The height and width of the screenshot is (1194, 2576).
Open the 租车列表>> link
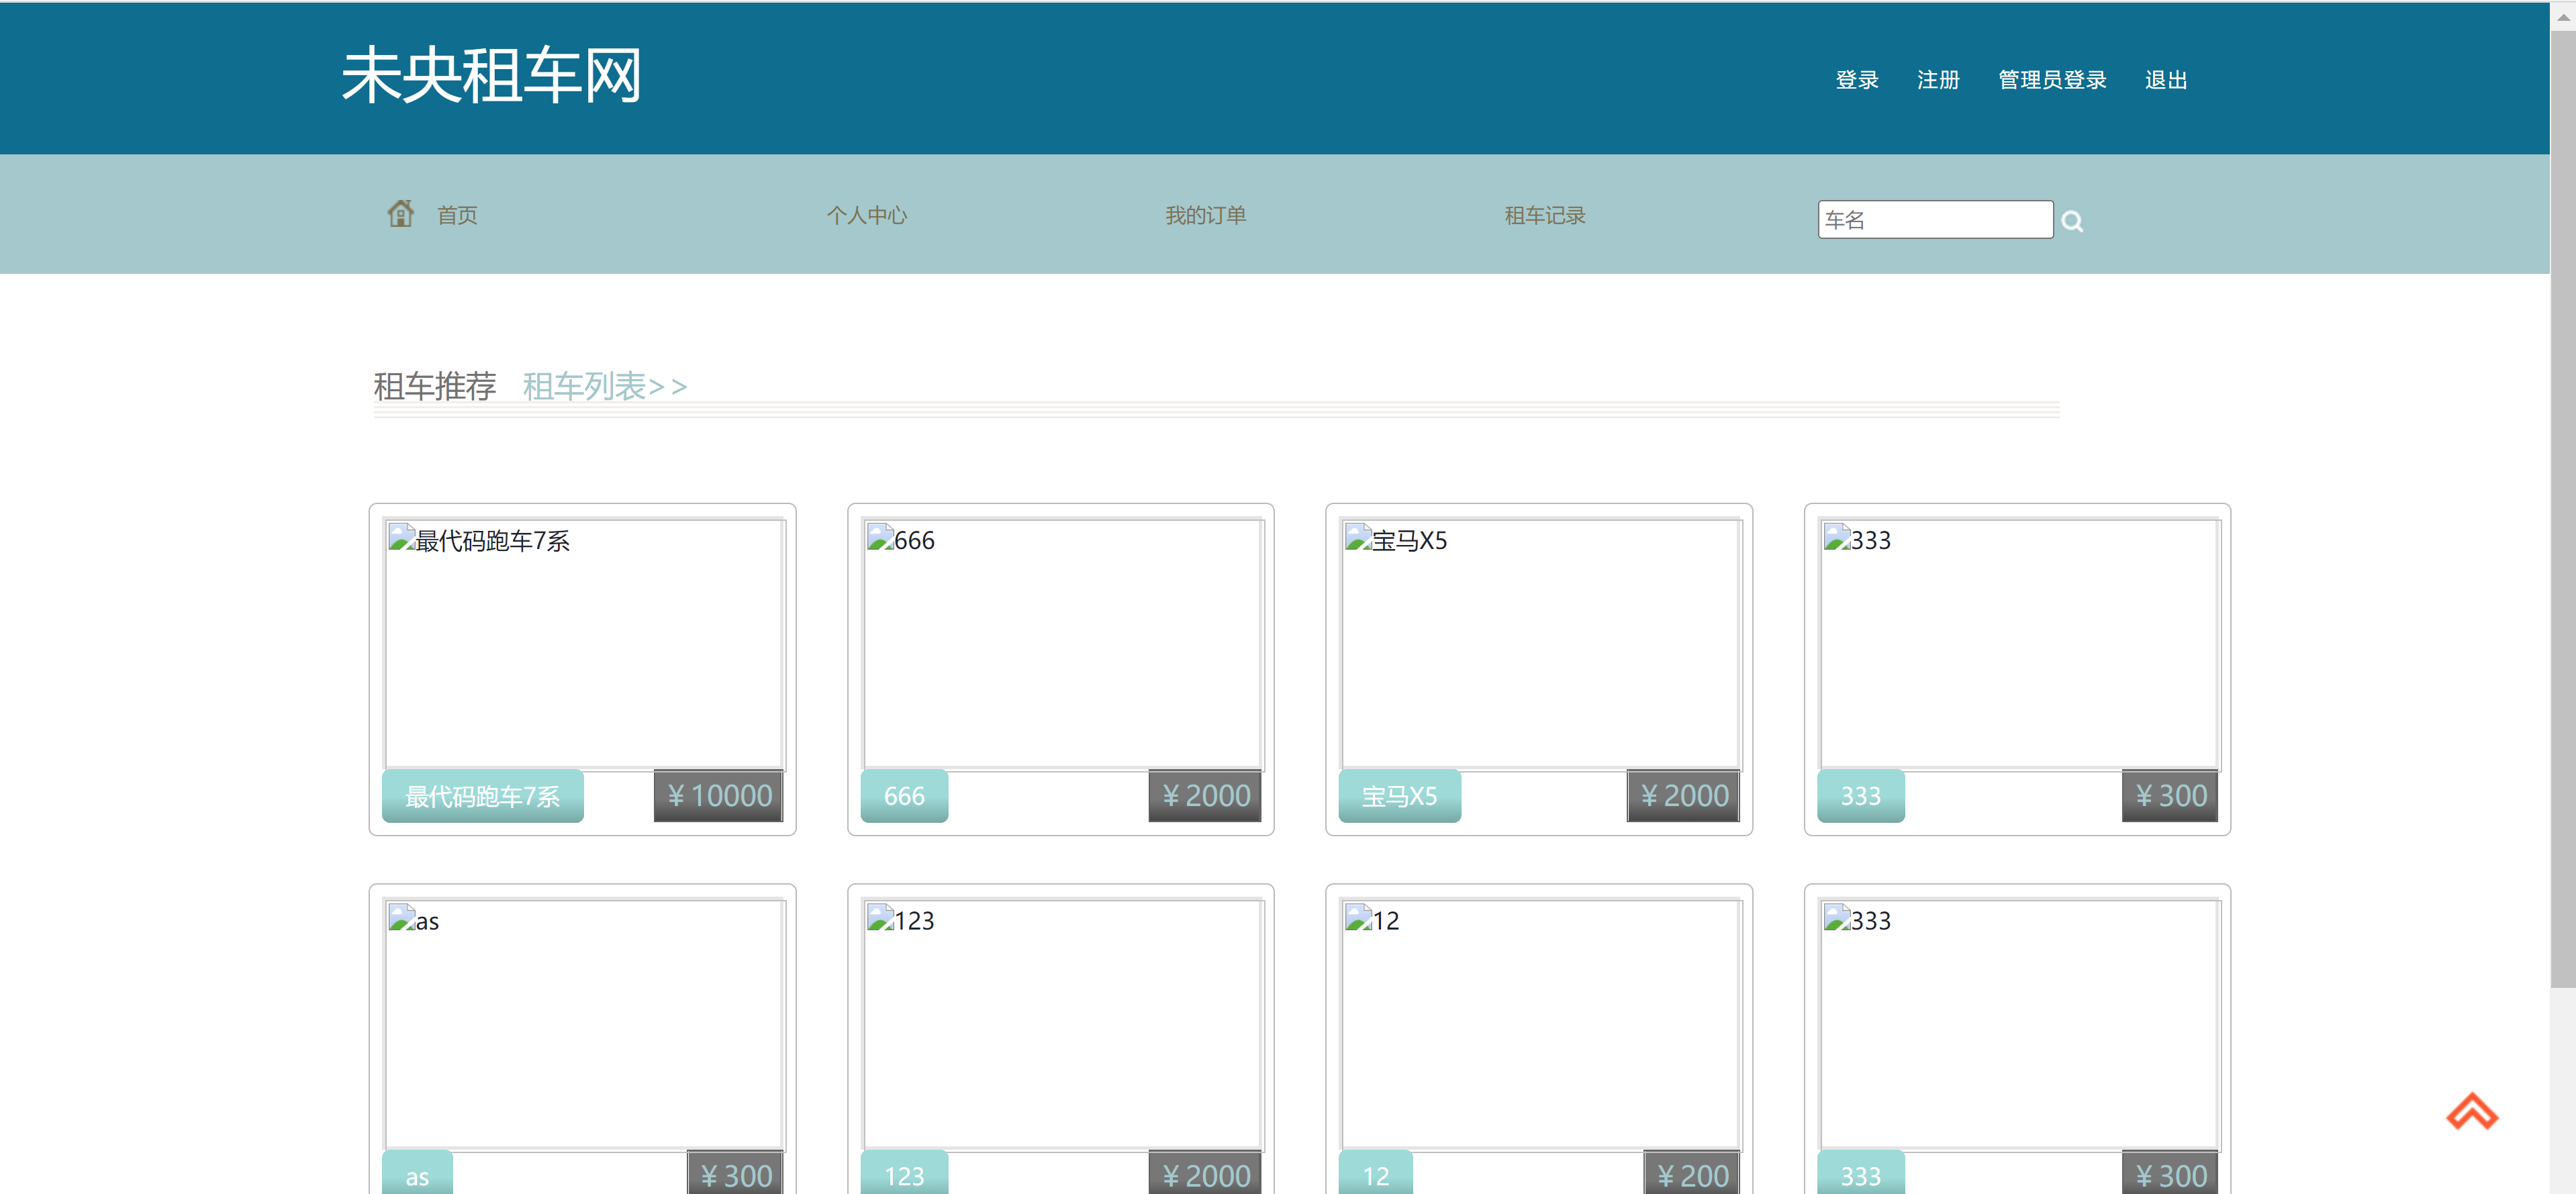(603, 386)
